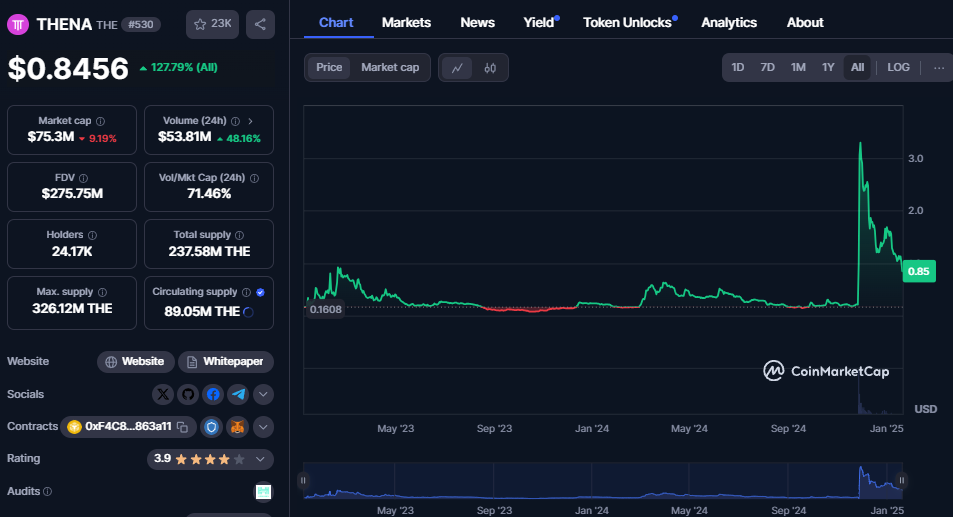Show the FDV info icon
Screen dimensions: 953x517
pos(83,178)
